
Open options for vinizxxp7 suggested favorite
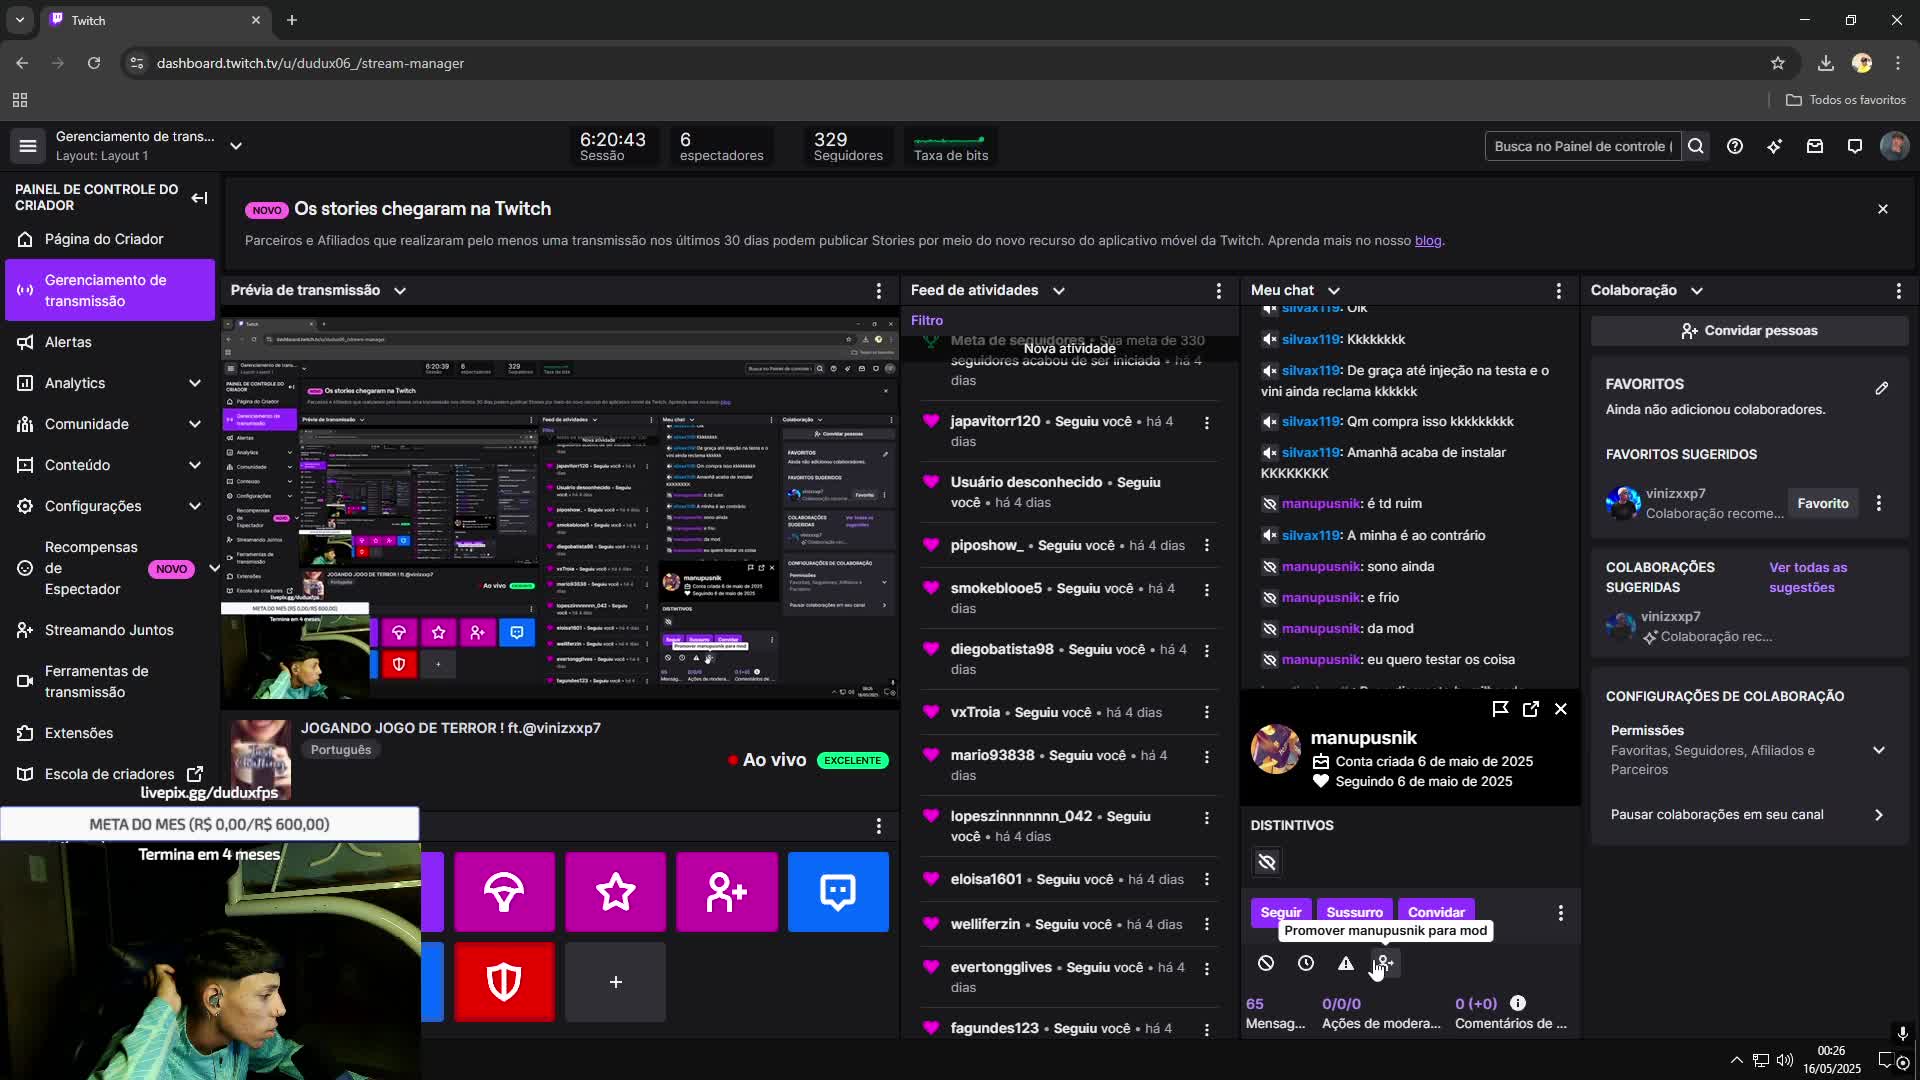click(x=1878, y=503)
